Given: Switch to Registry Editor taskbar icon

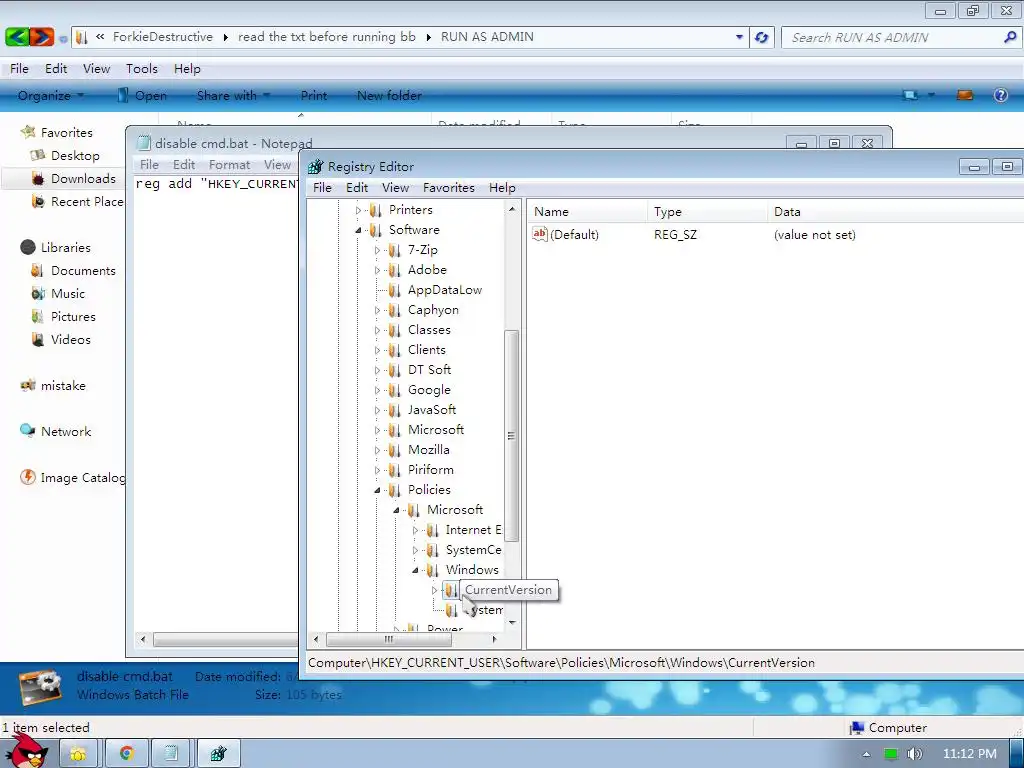Looking at the screenshot, I should [218, 754].
